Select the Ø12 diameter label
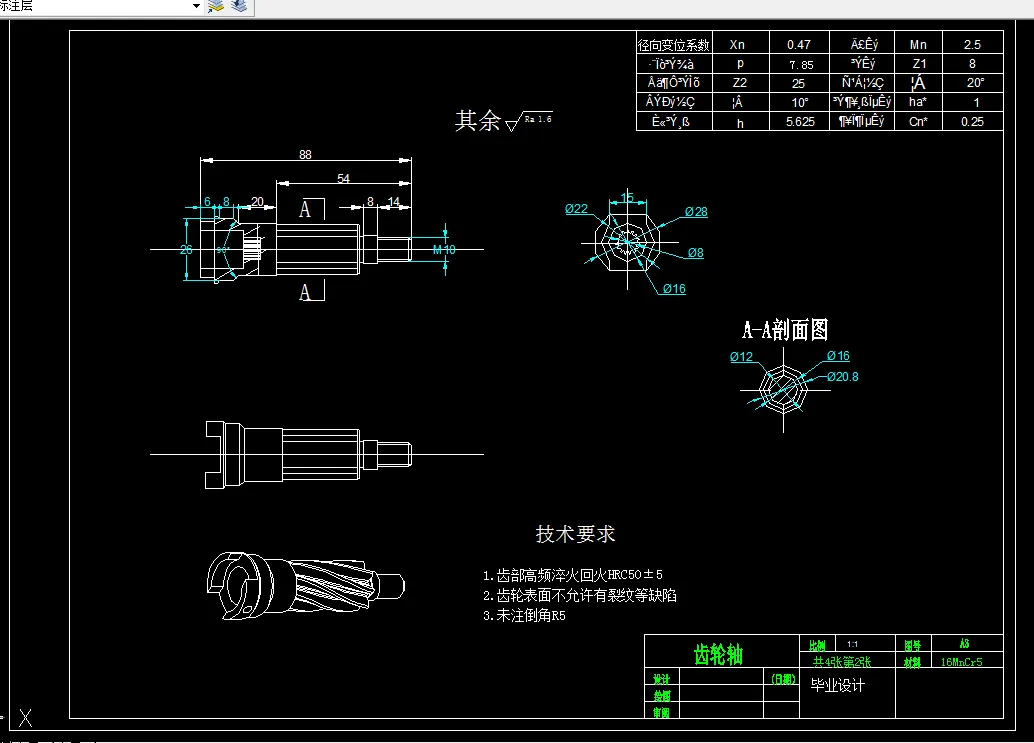The image size is (1034, 743). [741, 357]
